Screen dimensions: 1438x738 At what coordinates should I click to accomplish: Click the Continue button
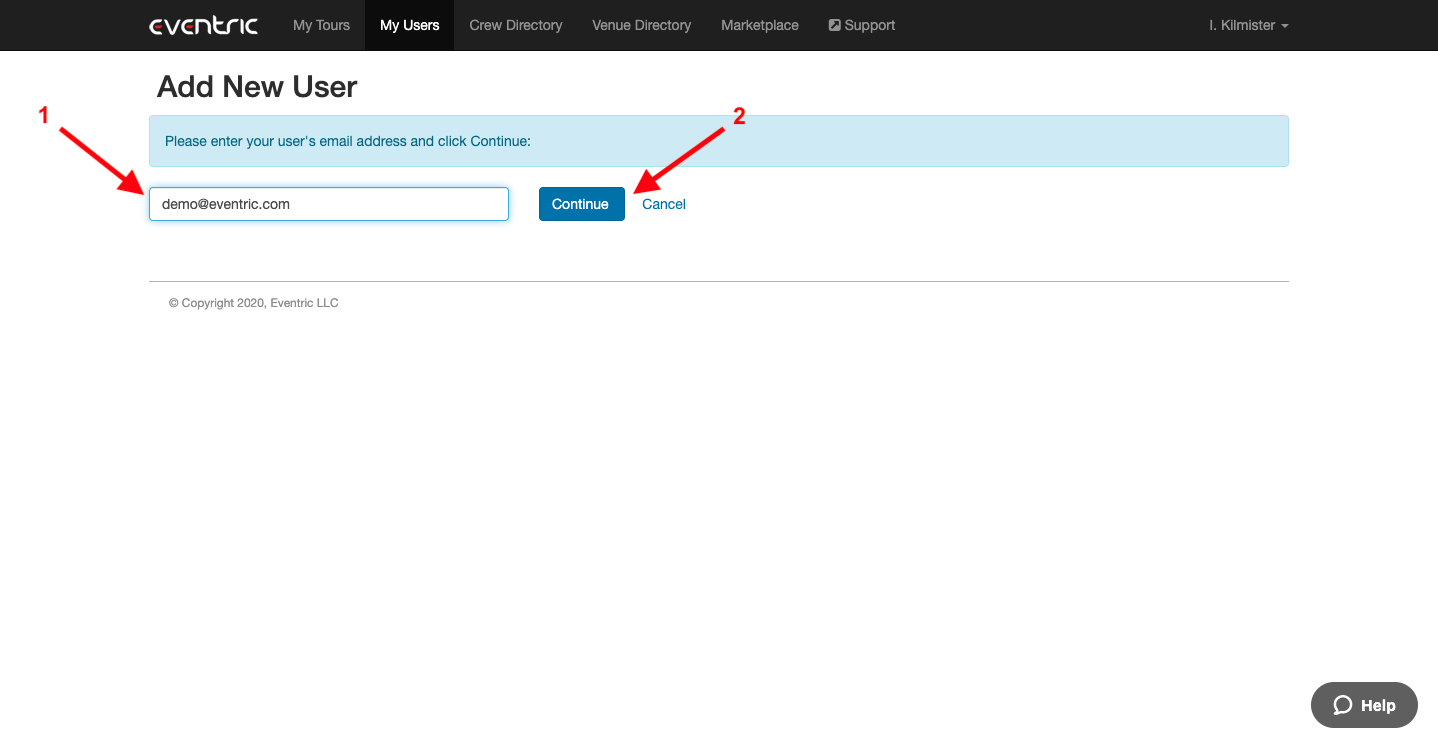(x=581, y=204)
